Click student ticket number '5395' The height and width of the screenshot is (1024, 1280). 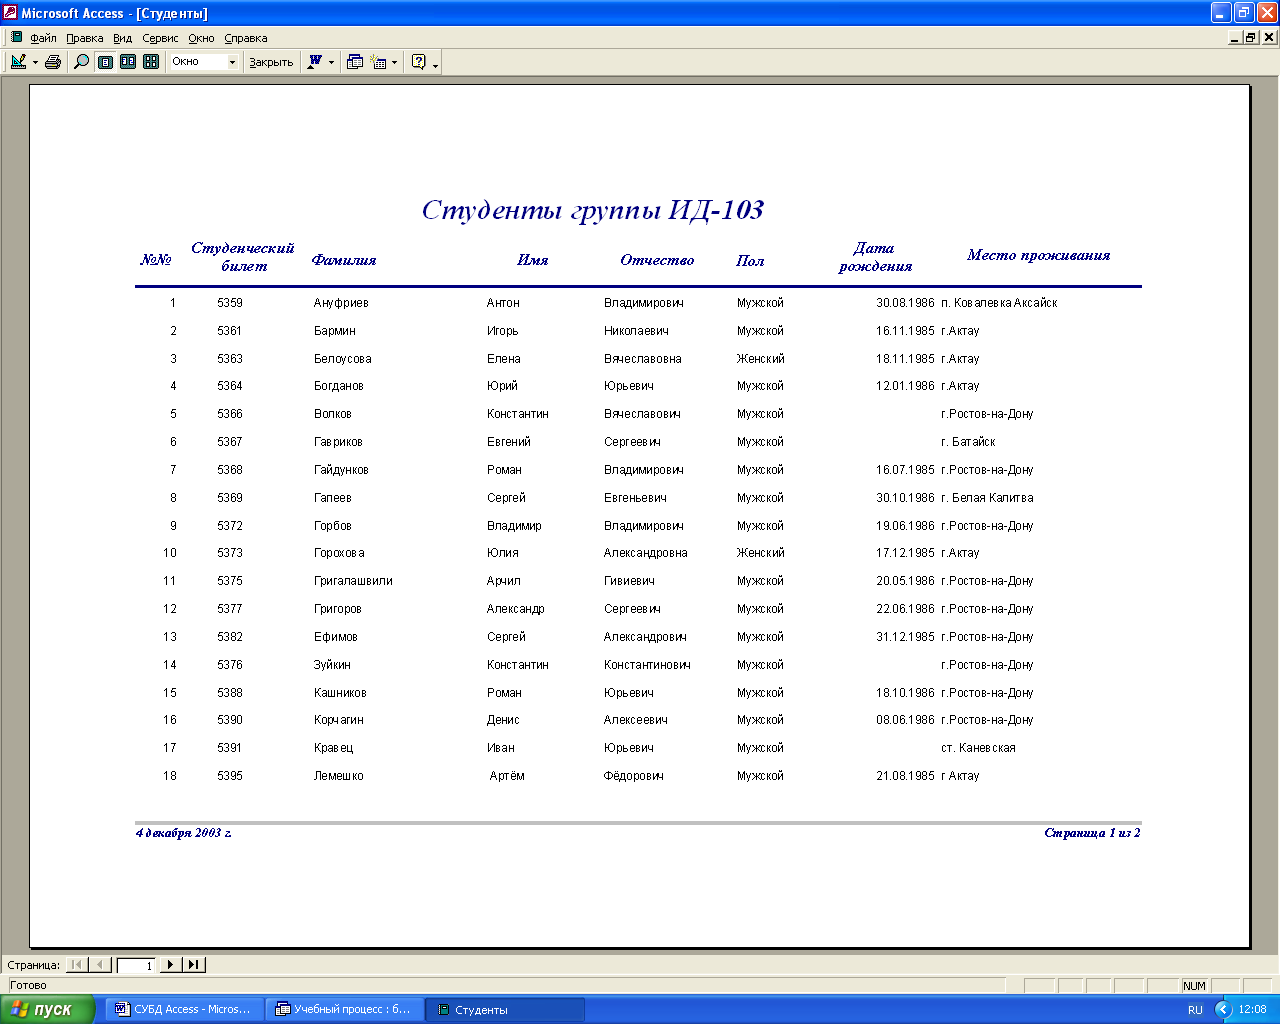click(x=230, y=776)
